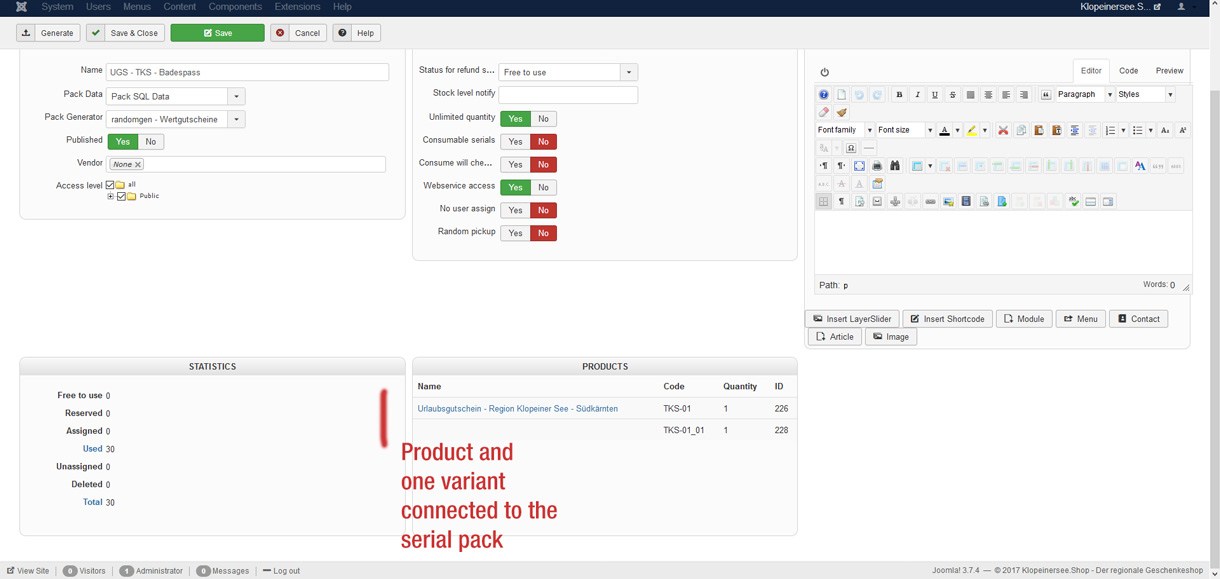Set Consume will check to Yes

pos(515,164)
